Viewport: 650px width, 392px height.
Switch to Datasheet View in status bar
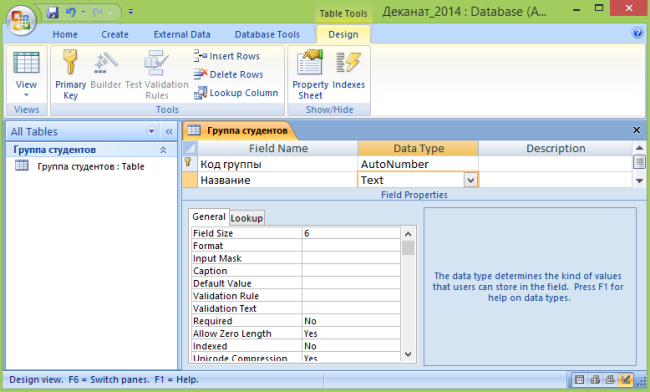580,379
